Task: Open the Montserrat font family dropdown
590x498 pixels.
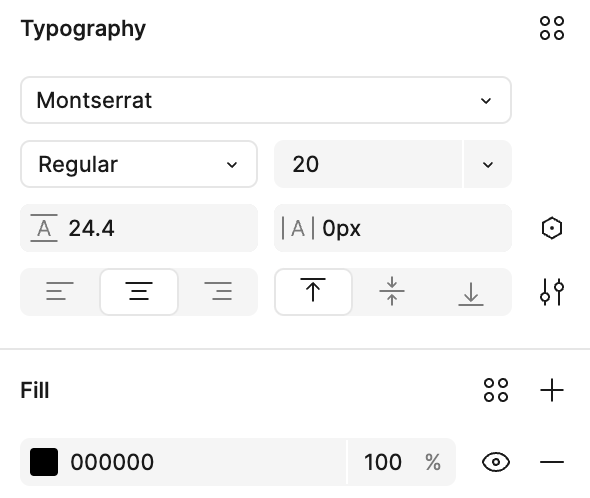Action: click(266, 100)
